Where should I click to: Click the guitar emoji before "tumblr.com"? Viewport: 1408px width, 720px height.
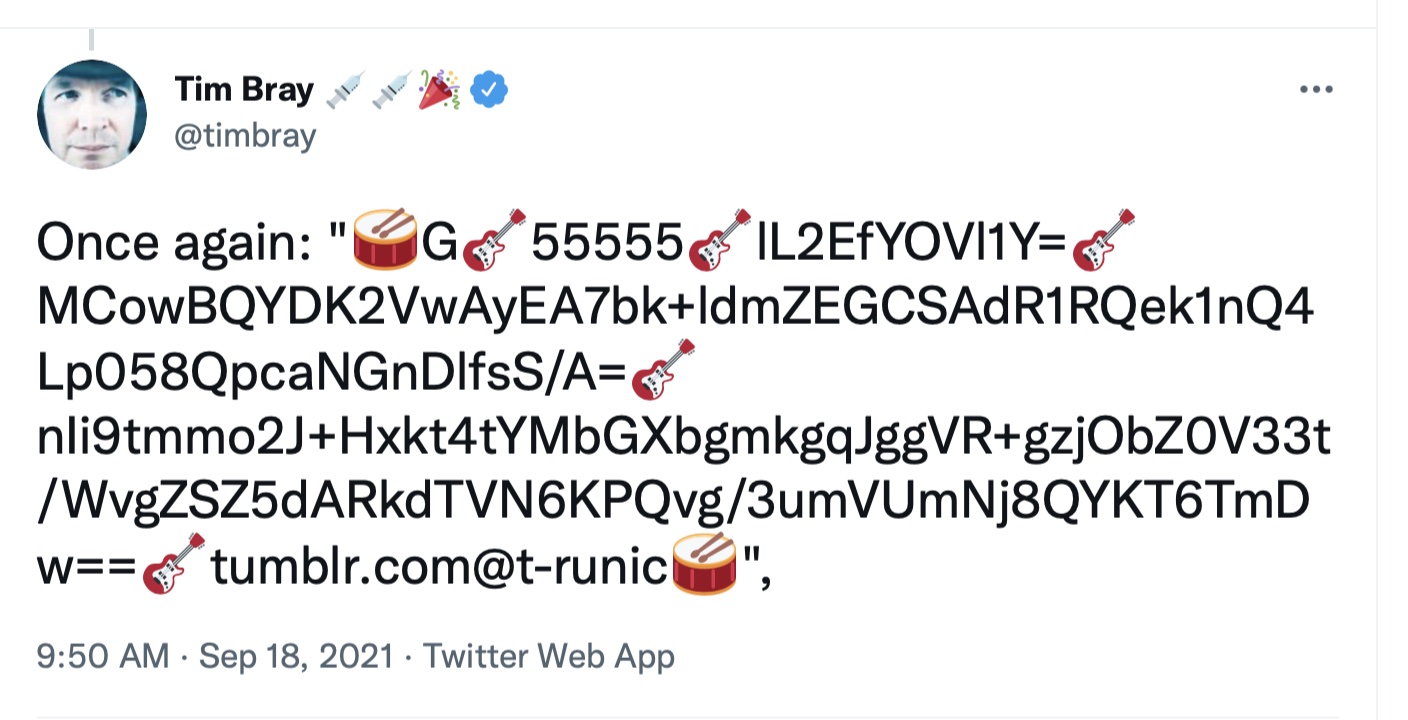174,565
